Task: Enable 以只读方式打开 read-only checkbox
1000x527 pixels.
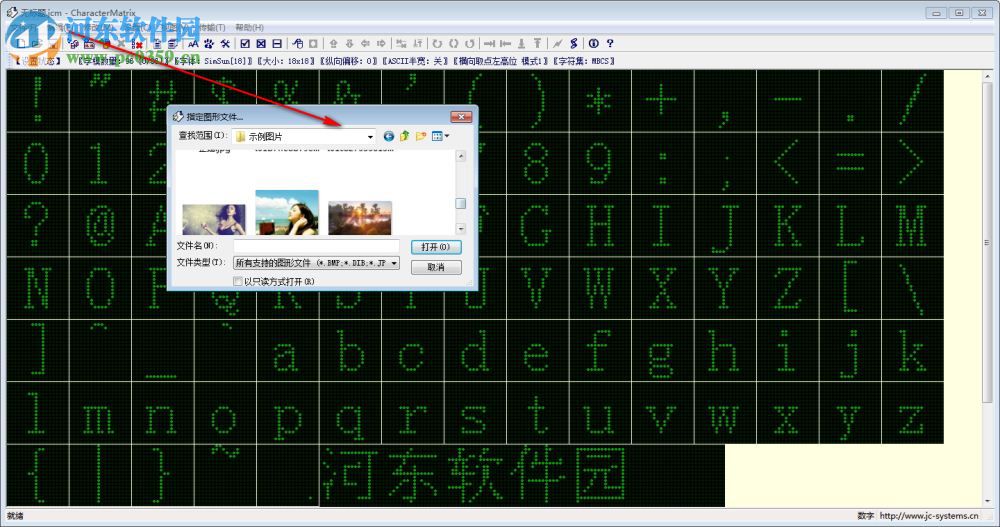Action: [237, 281]
